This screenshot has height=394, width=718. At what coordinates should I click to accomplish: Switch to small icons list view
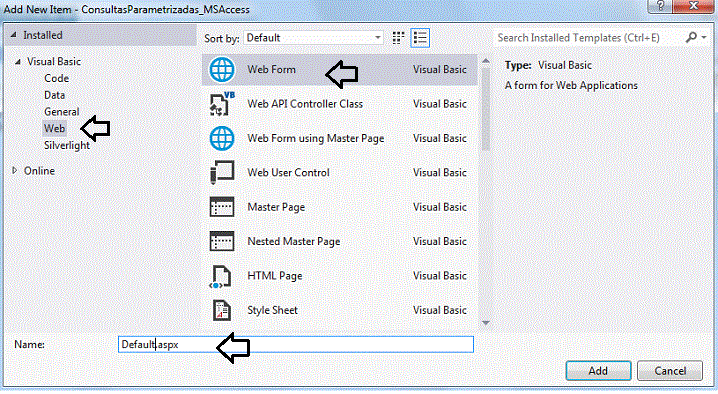tap(420, 38)
